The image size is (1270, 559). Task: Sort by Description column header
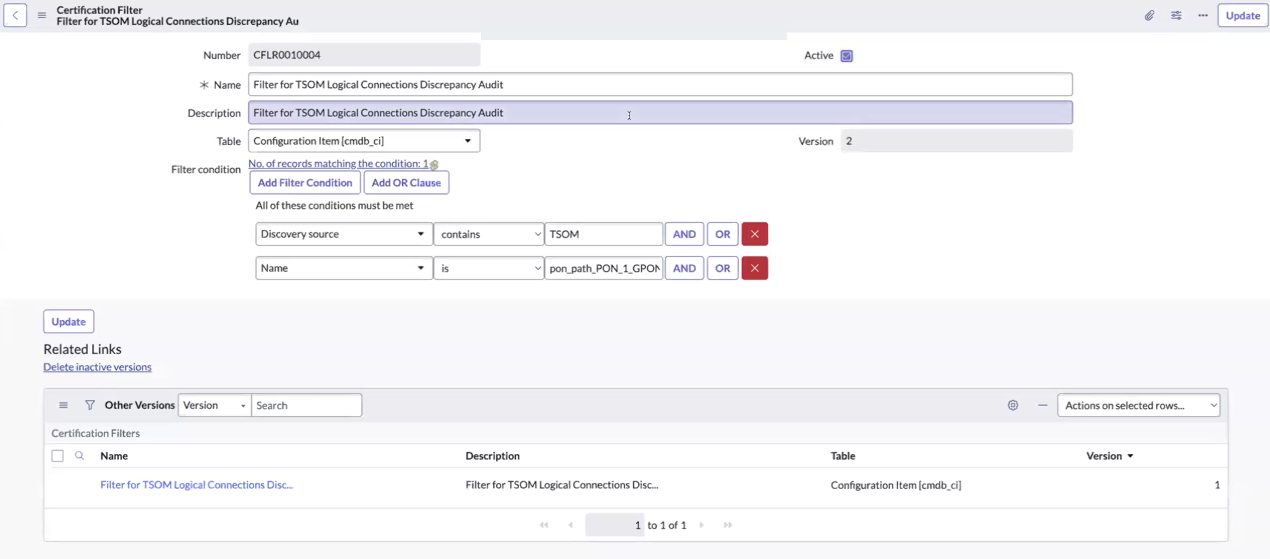click(493, 456)
